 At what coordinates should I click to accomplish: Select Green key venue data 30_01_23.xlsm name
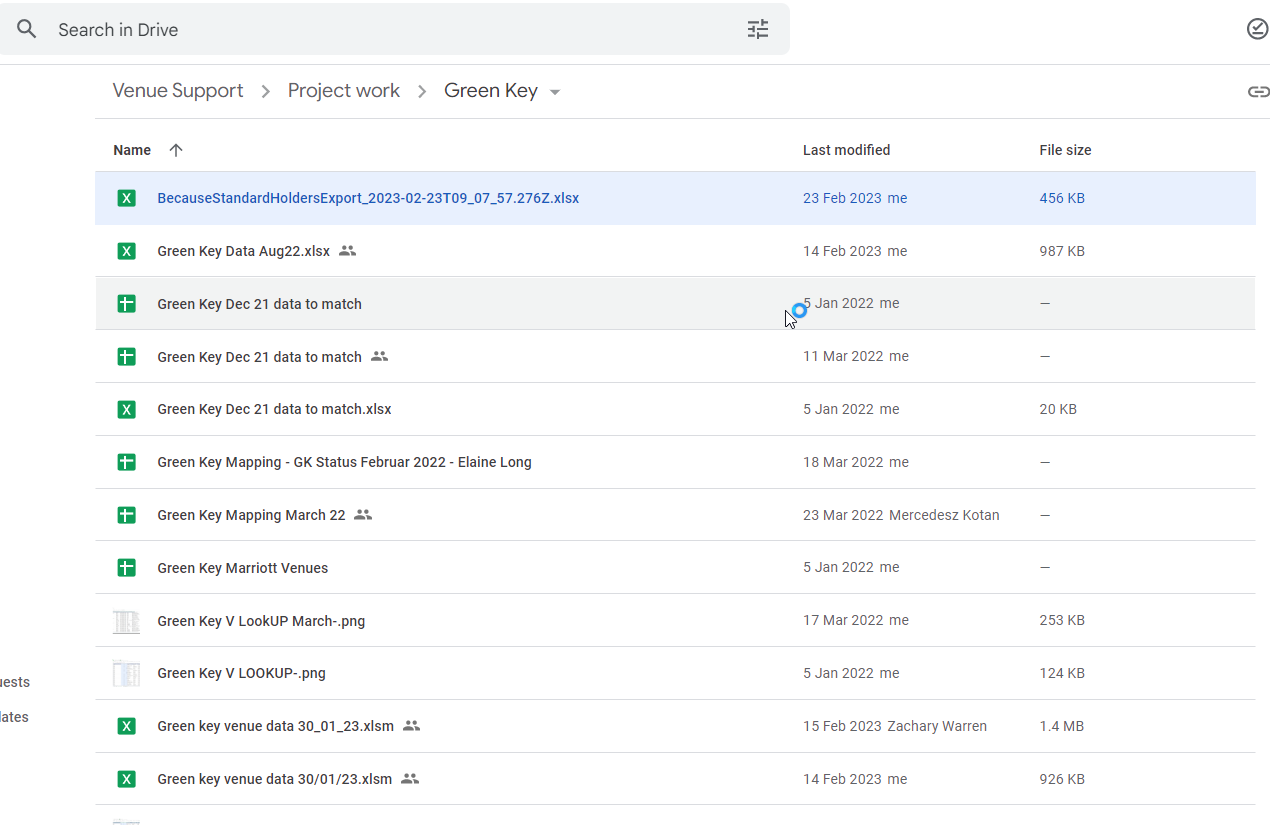tap(275, 726)
